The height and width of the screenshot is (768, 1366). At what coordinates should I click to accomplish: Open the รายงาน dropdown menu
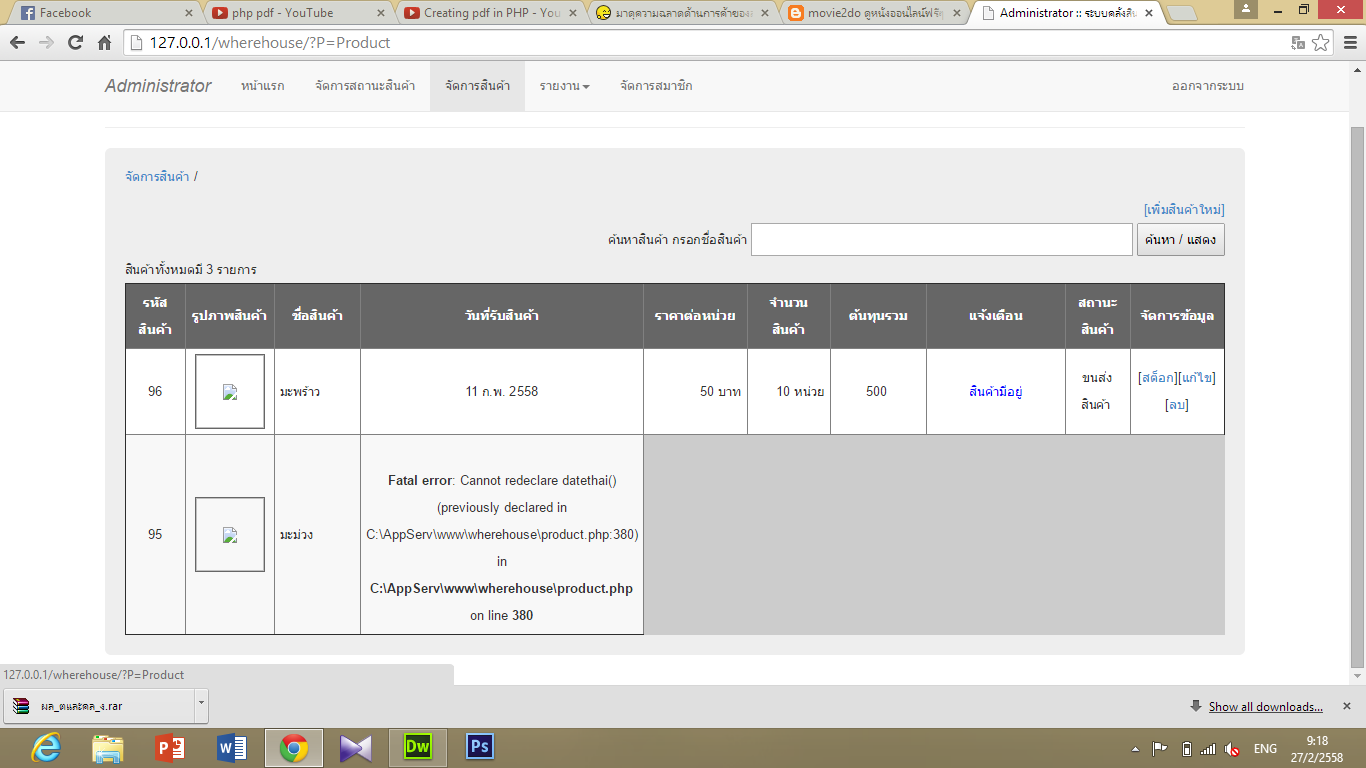(564, 86)
